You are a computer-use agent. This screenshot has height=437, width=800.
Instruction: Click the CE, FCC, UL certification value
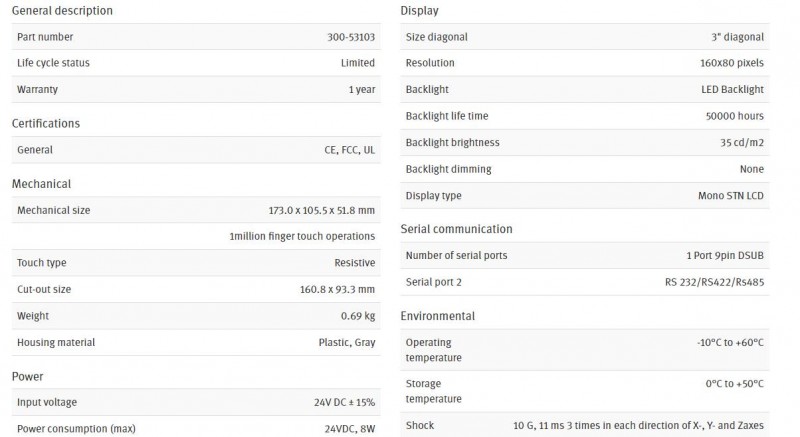click(x=349, y=150)
